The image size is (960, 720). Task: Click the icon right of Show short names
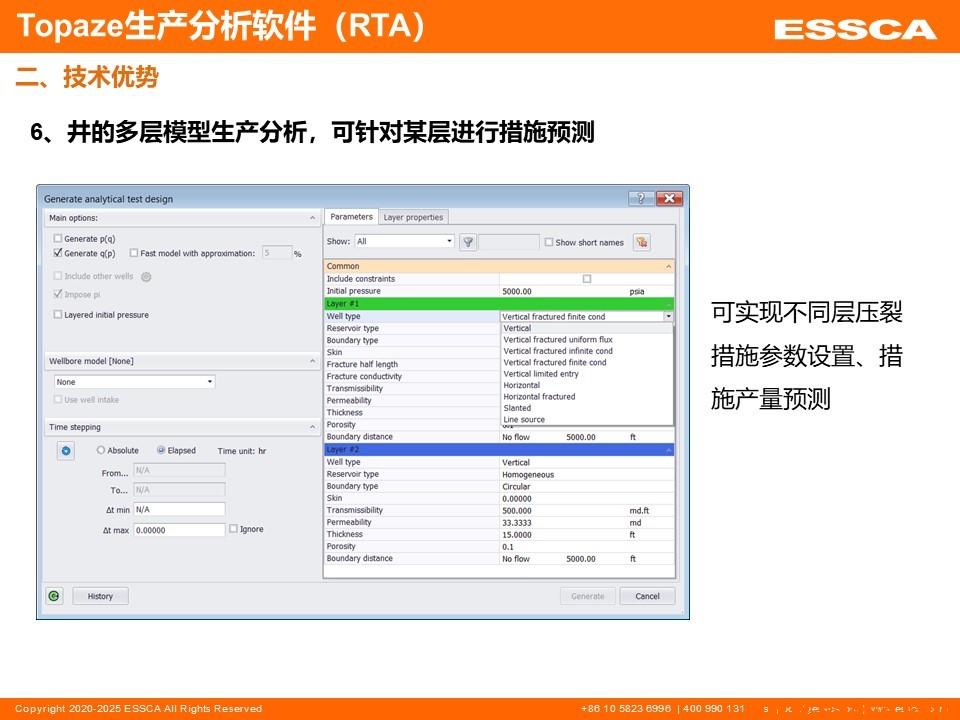(641, 242)
